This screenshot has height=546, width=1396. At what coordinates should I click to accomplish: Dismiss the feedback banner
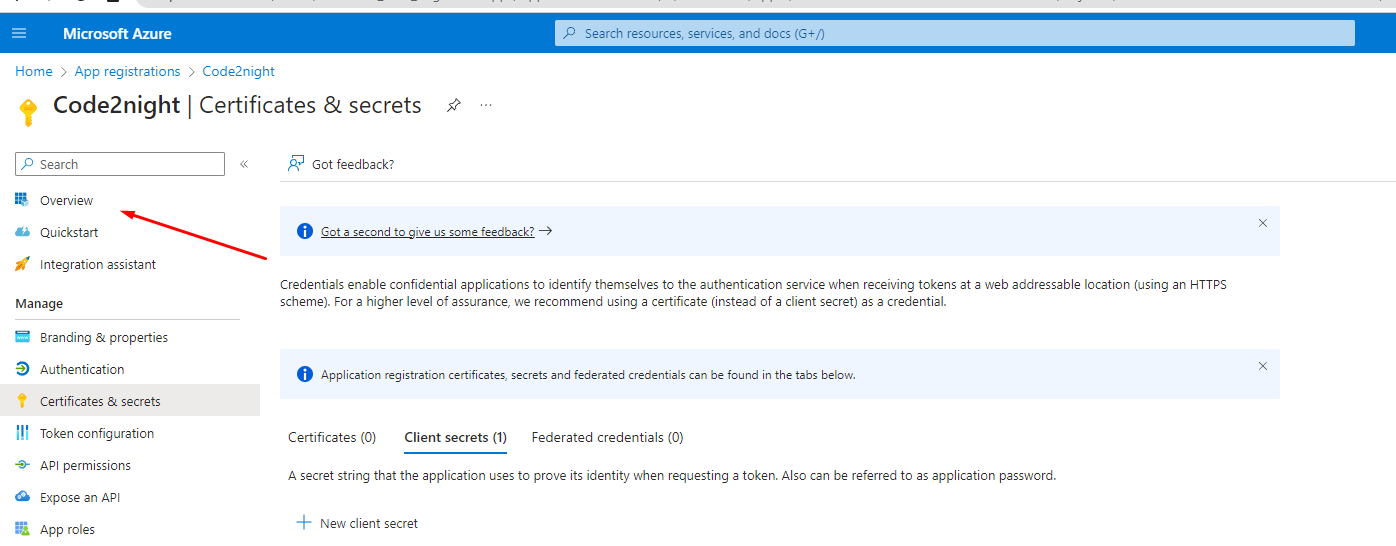tap(1263, 223)
